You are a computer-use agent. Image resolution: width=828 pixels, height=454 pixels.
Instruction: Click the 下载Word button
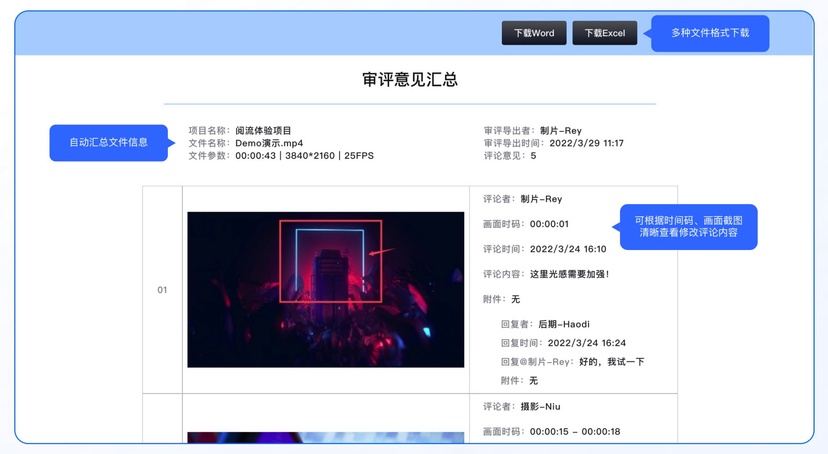click(x=534, y=33)
